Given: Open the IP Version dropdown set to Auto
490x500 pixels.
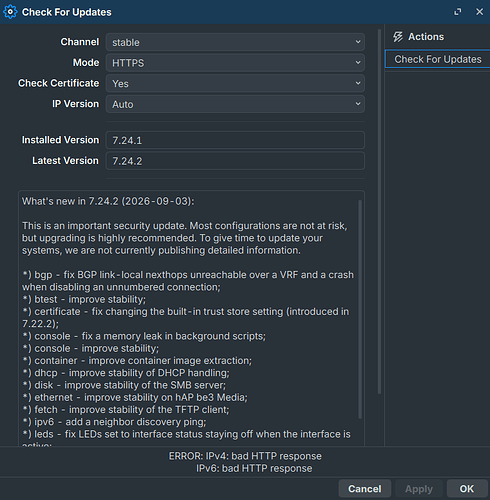Looking at the screenshot, I should (235, 104).
